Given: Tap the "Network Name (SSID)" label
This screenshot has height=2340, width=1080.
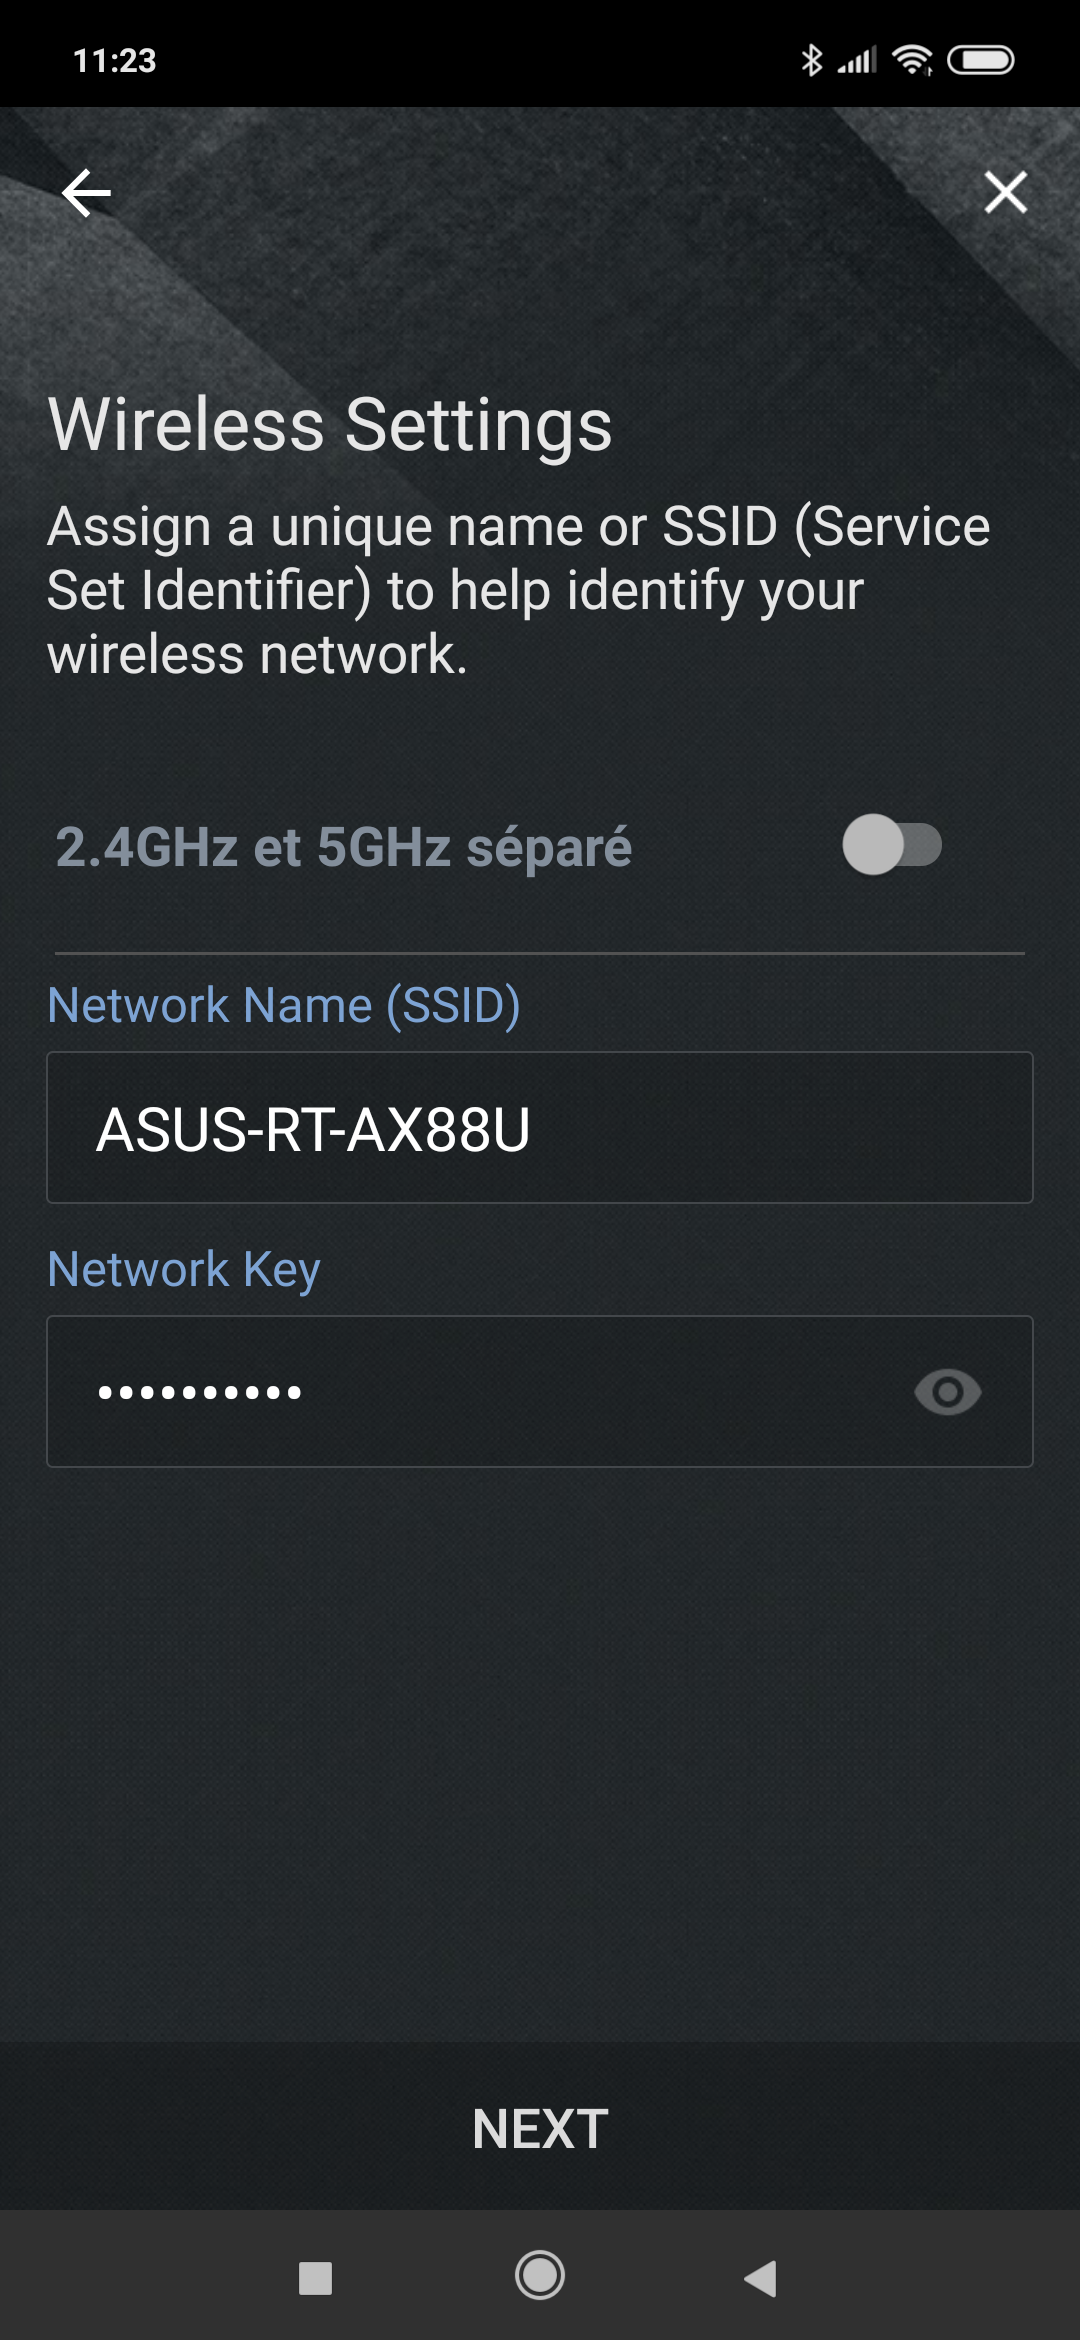Looking at the screenshot, I should tap(284, 1005).
